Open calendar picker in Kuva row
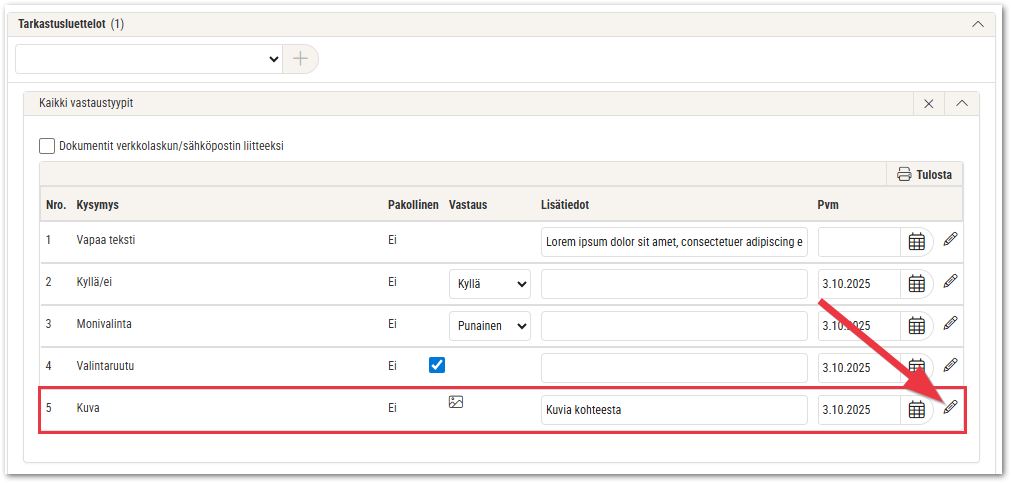 916,409
